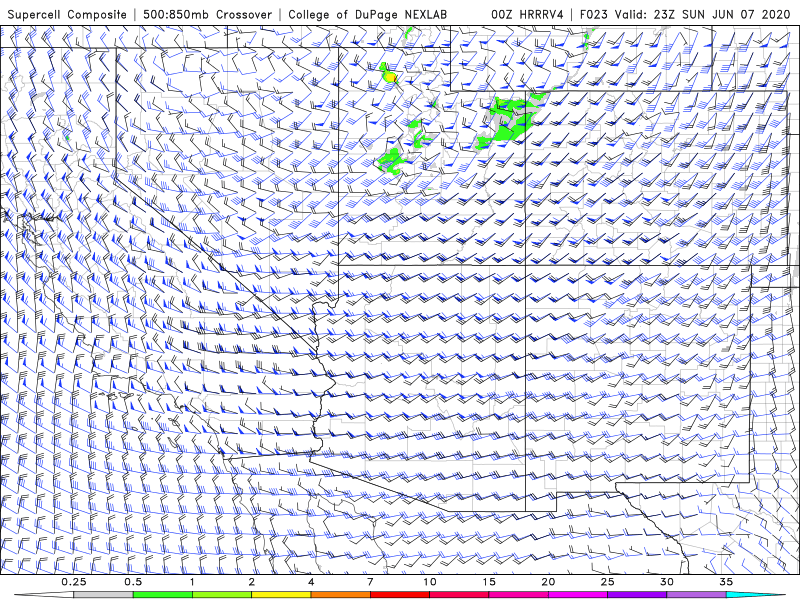This screenshot has height=600, width=800.
Task: Click the yellow-green 1–2 legend swatch
Action: click(222, 595)
